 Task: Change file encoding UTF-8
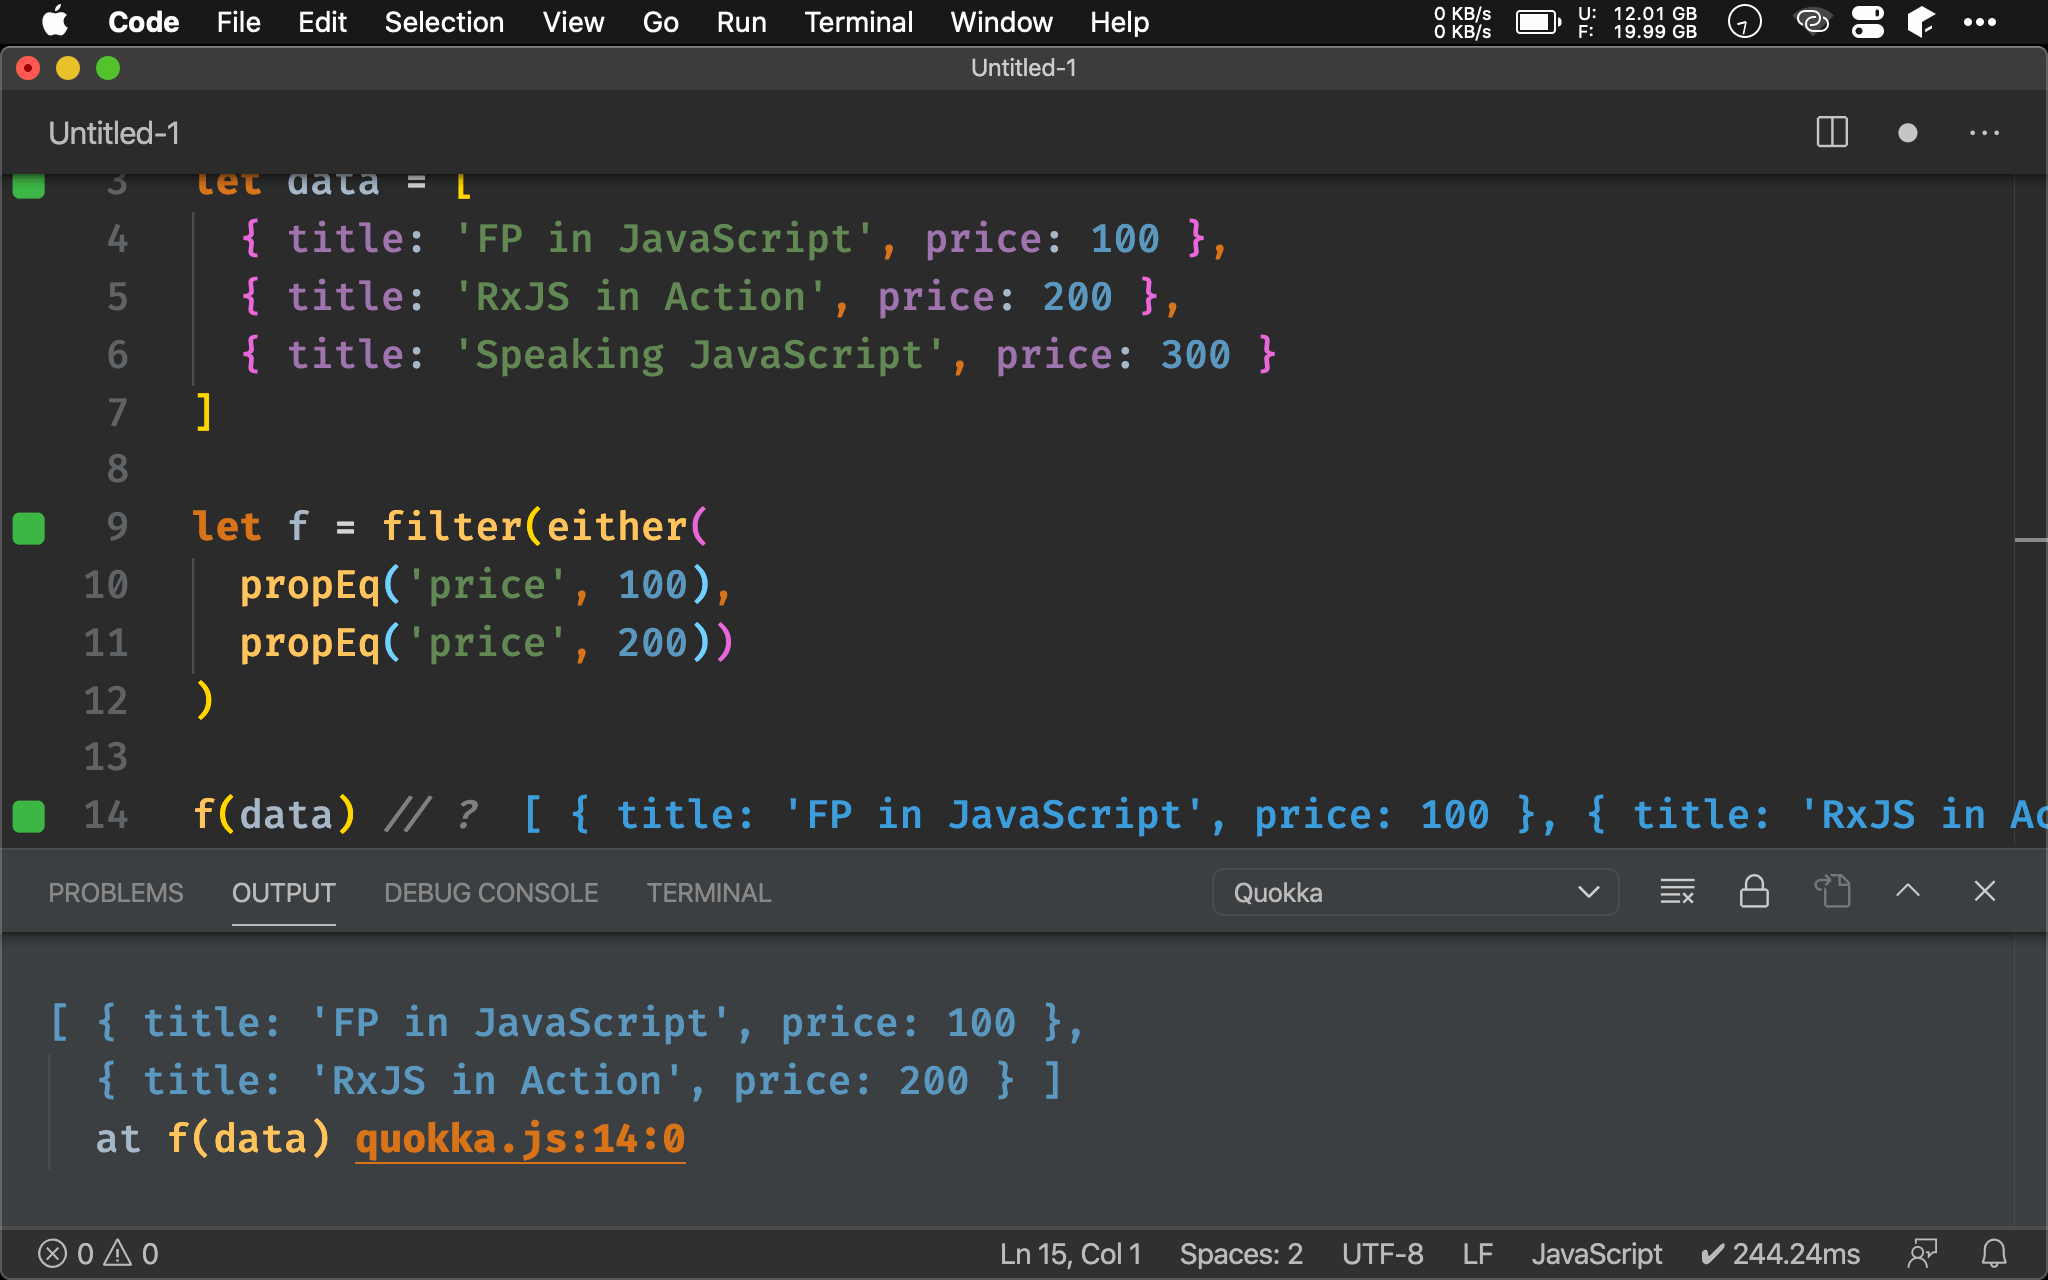pos(1382,1254)
